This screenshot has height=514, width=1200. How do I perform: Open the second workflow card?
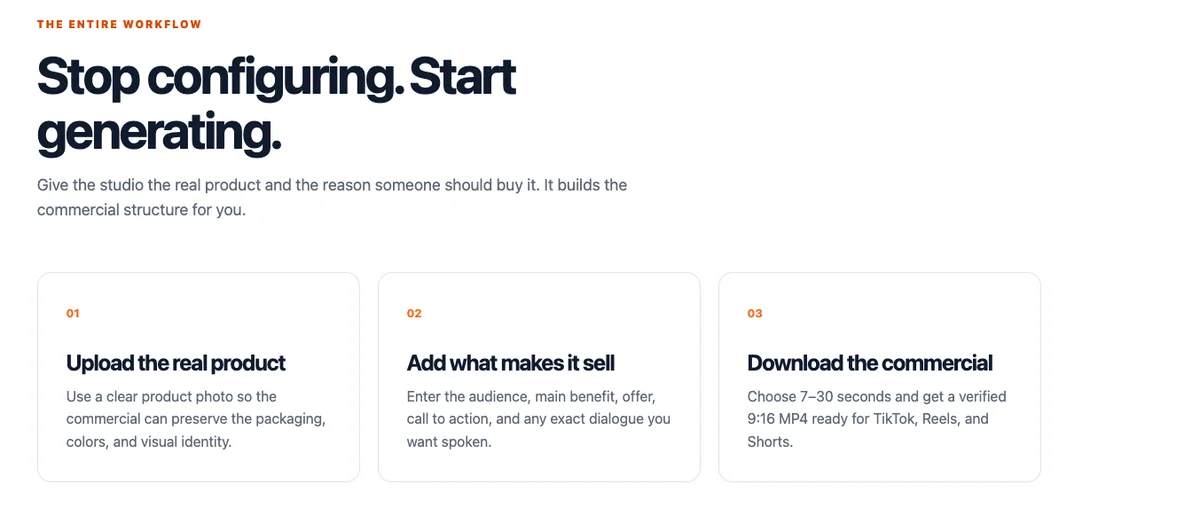[x=539, y=377]
